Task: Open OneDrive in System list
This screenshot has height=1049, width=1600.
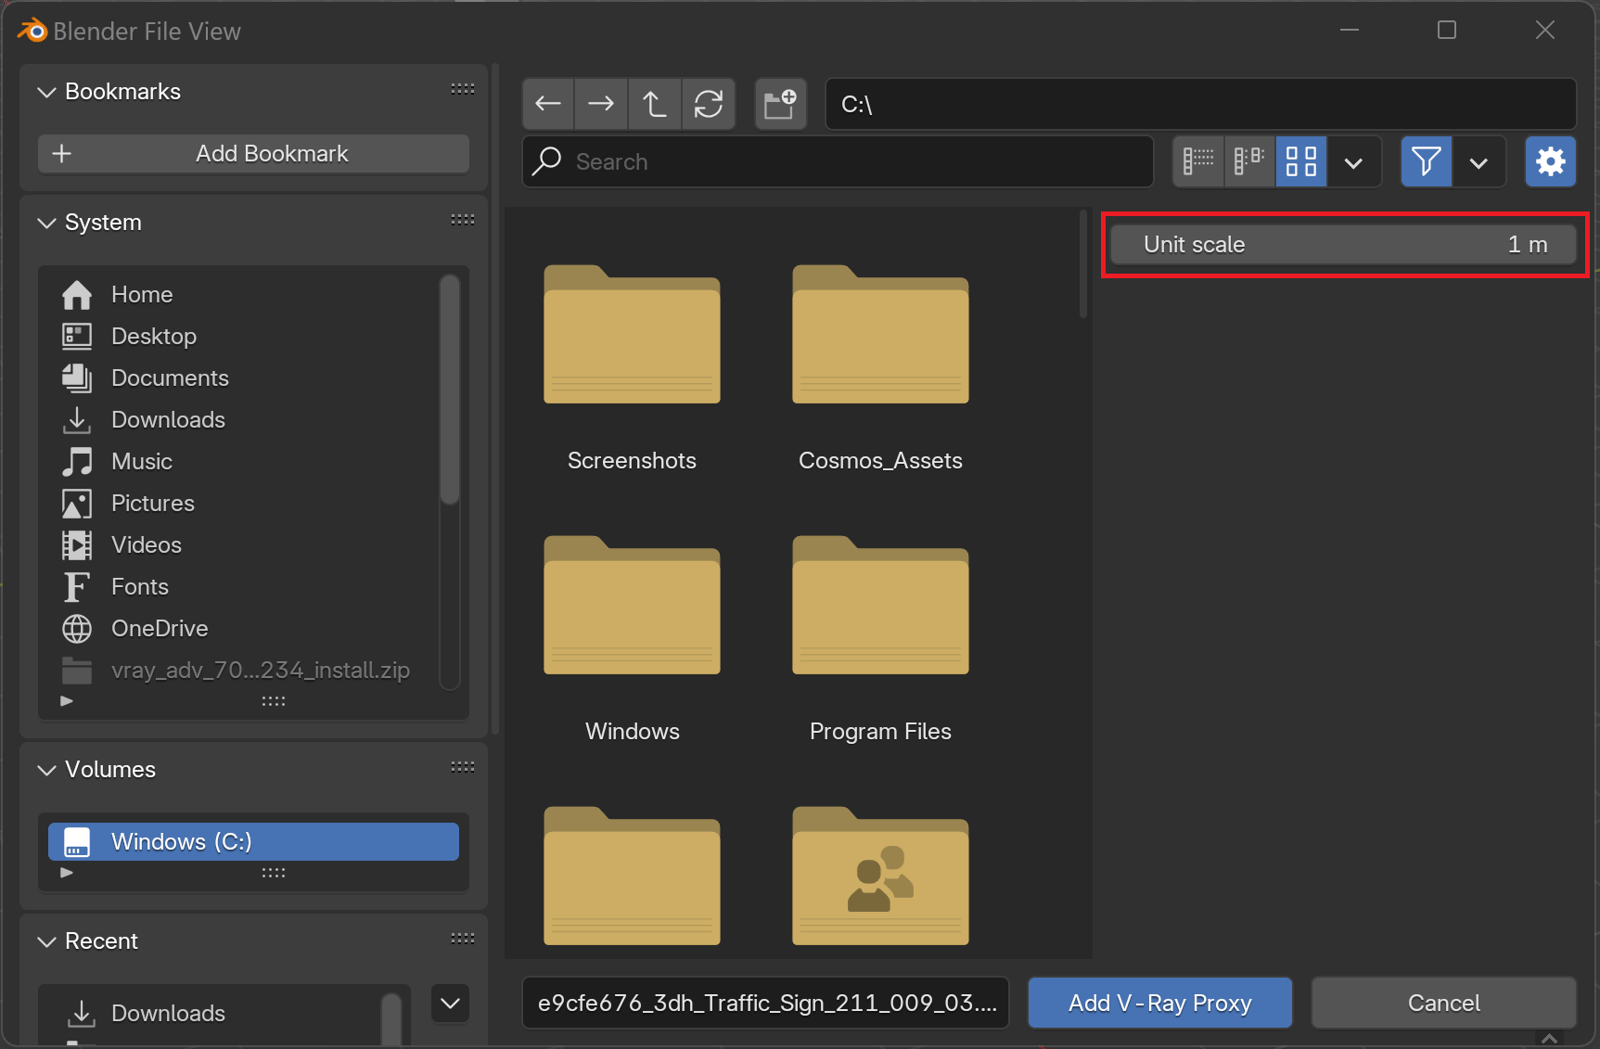Action: coord(244,629)
